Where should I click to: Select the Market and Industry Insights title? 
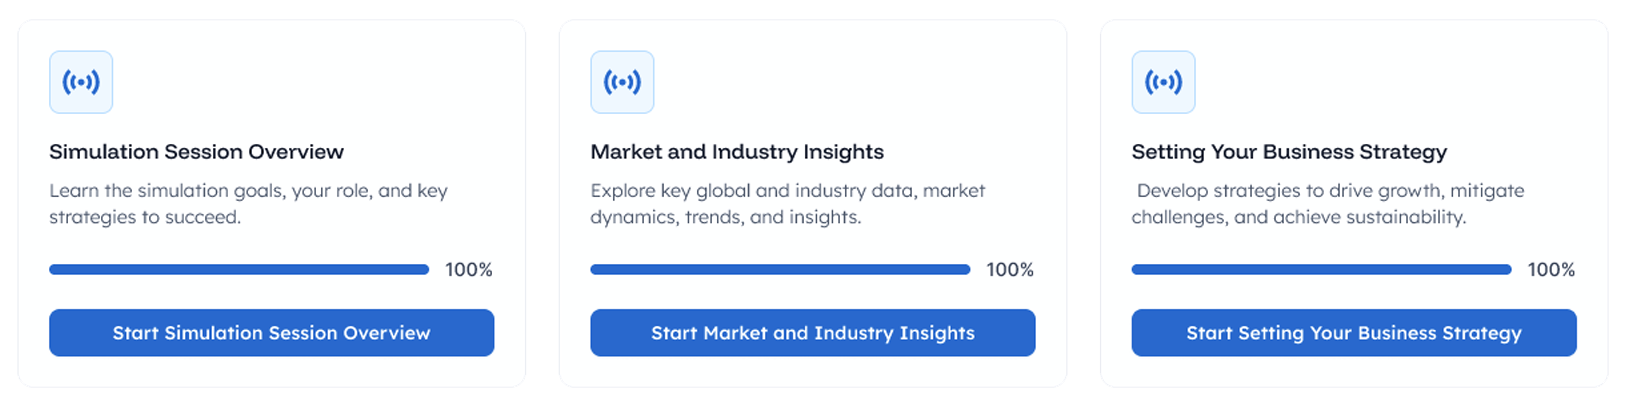point(737,152)
